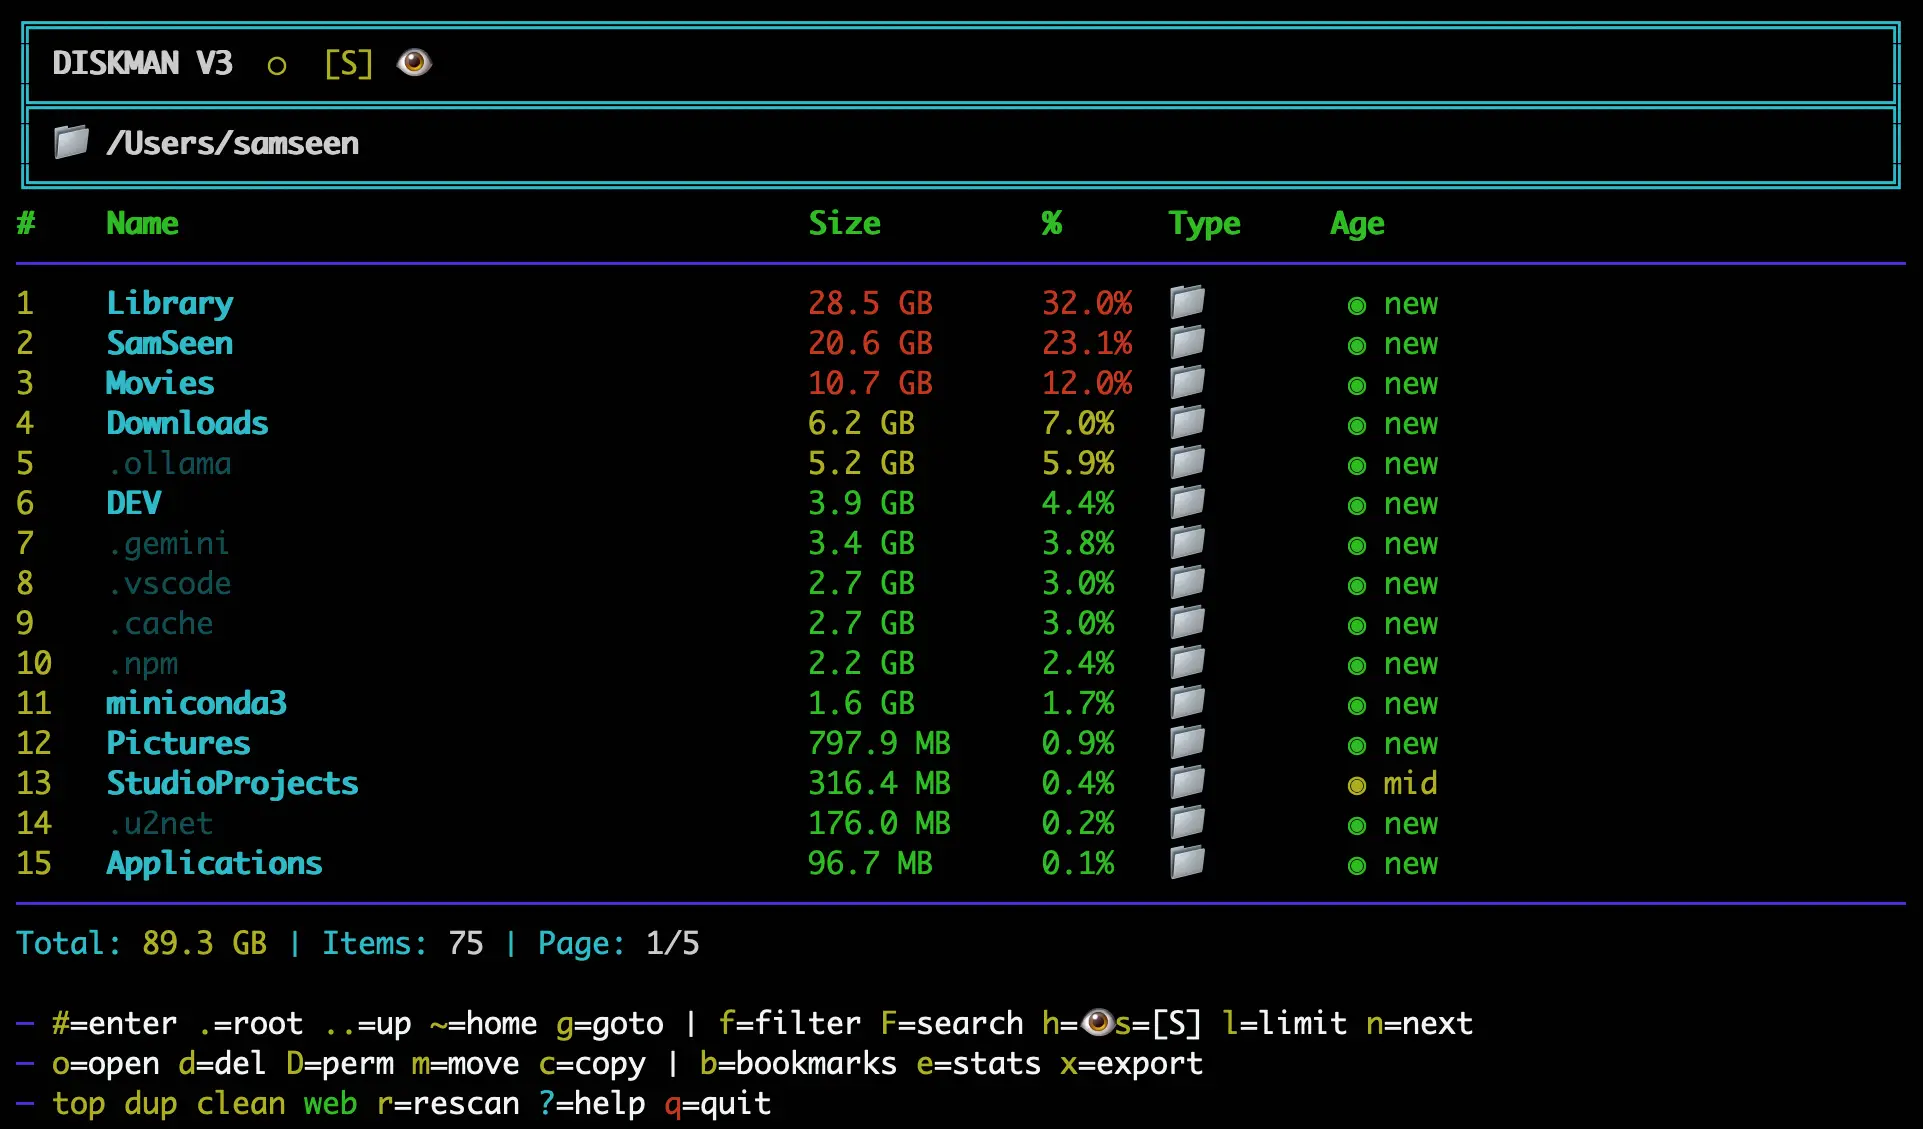Viewport: 1923px width, 1129px height.
Task: Open the web view command
Action: [330, 1103]
